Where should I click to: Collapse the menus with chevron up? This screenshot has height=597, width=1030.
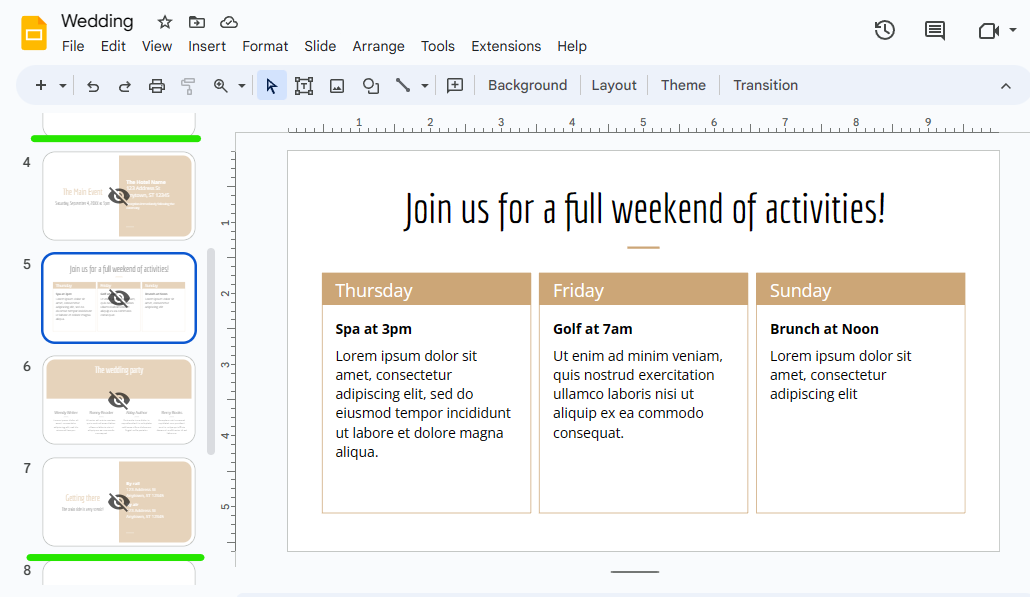click(x=1006, y=86)
